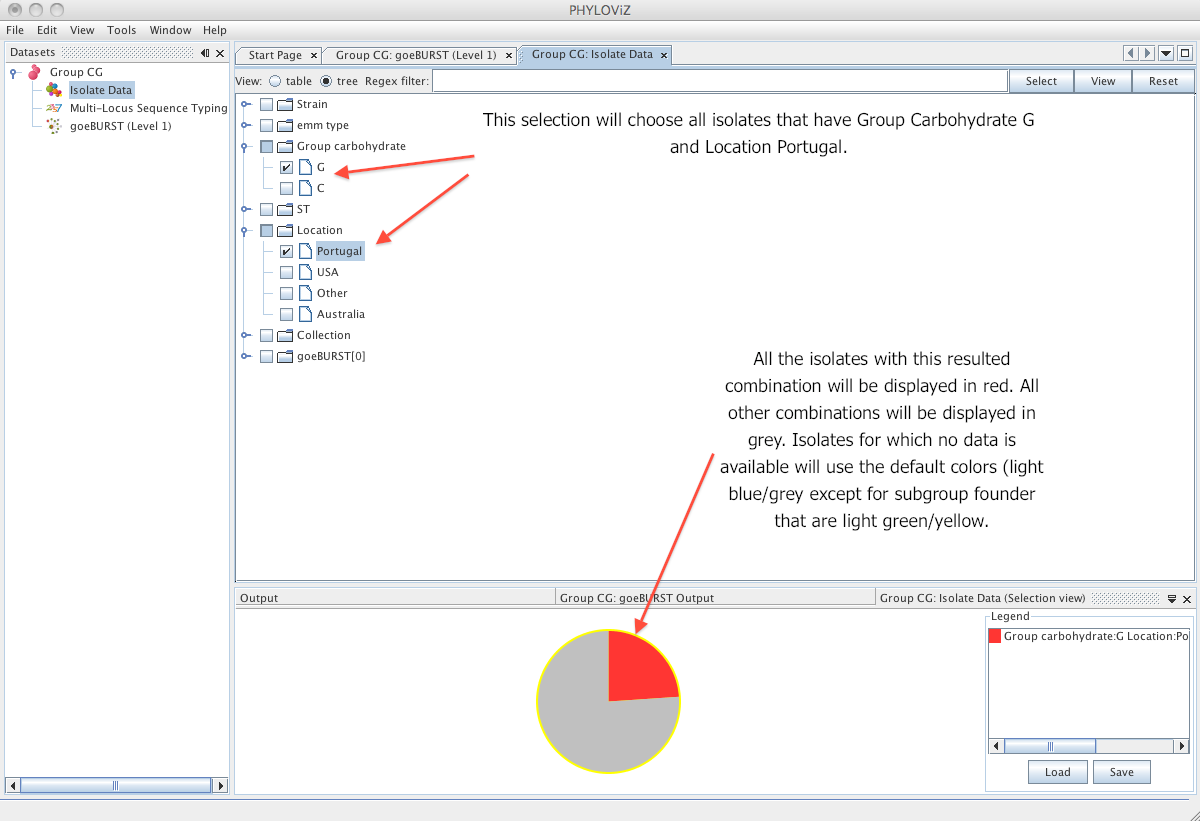Viewport: 1200px width, 821px height.
Task: Expand the ST tree node
Action: (246, 209)
